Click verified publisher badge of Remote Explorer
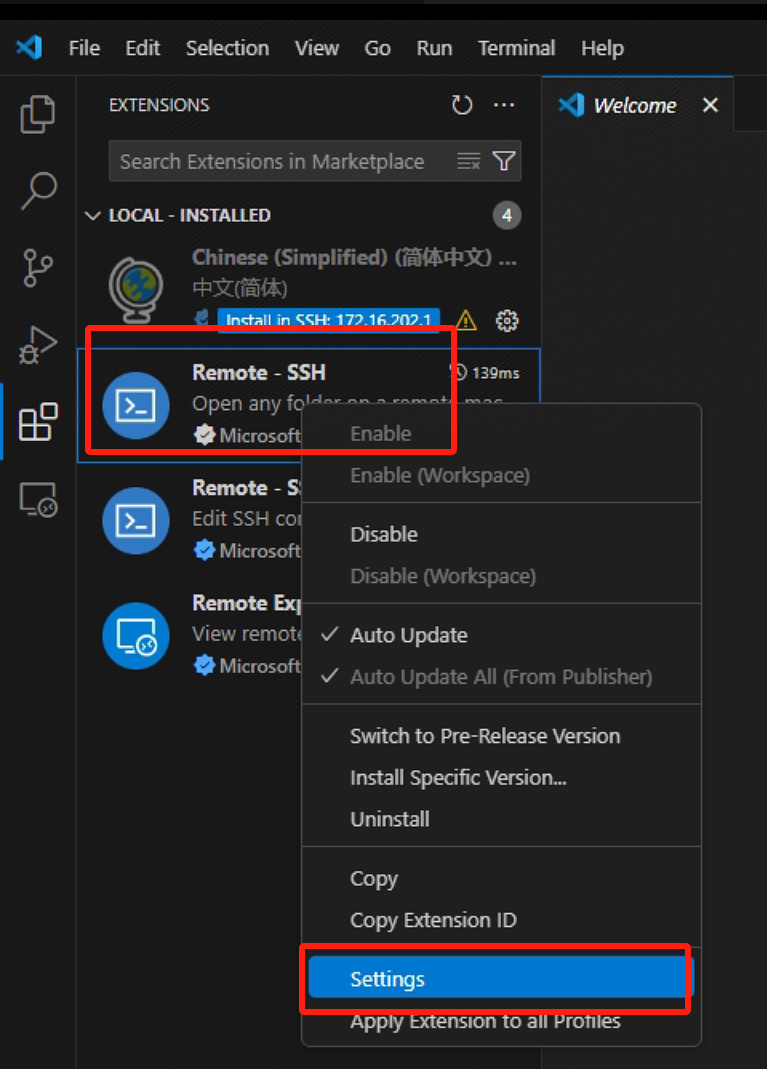This screenshot has width=767, height=1069. (204, 665)
